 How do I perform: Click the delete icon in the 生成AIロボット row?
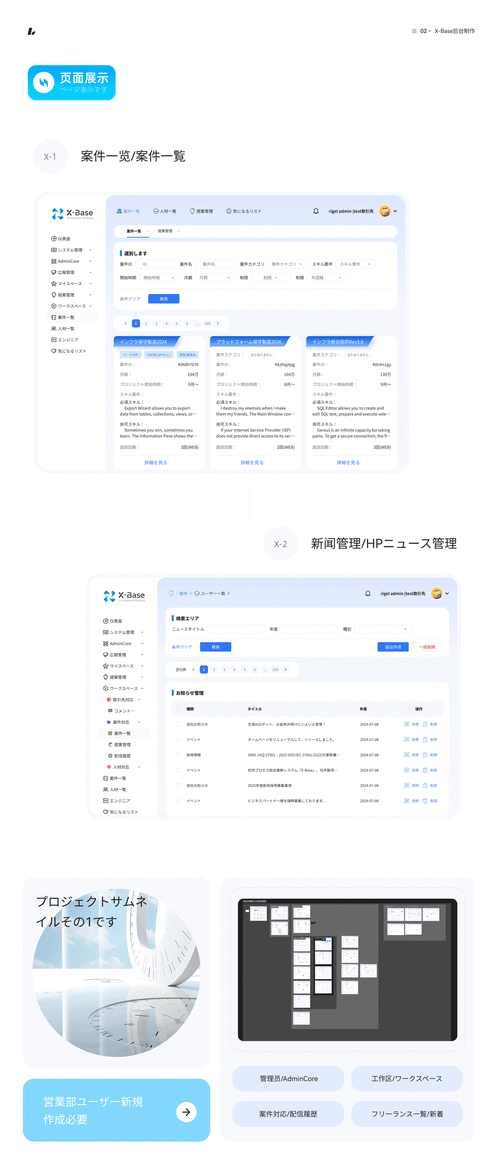(x=425, y=724)
